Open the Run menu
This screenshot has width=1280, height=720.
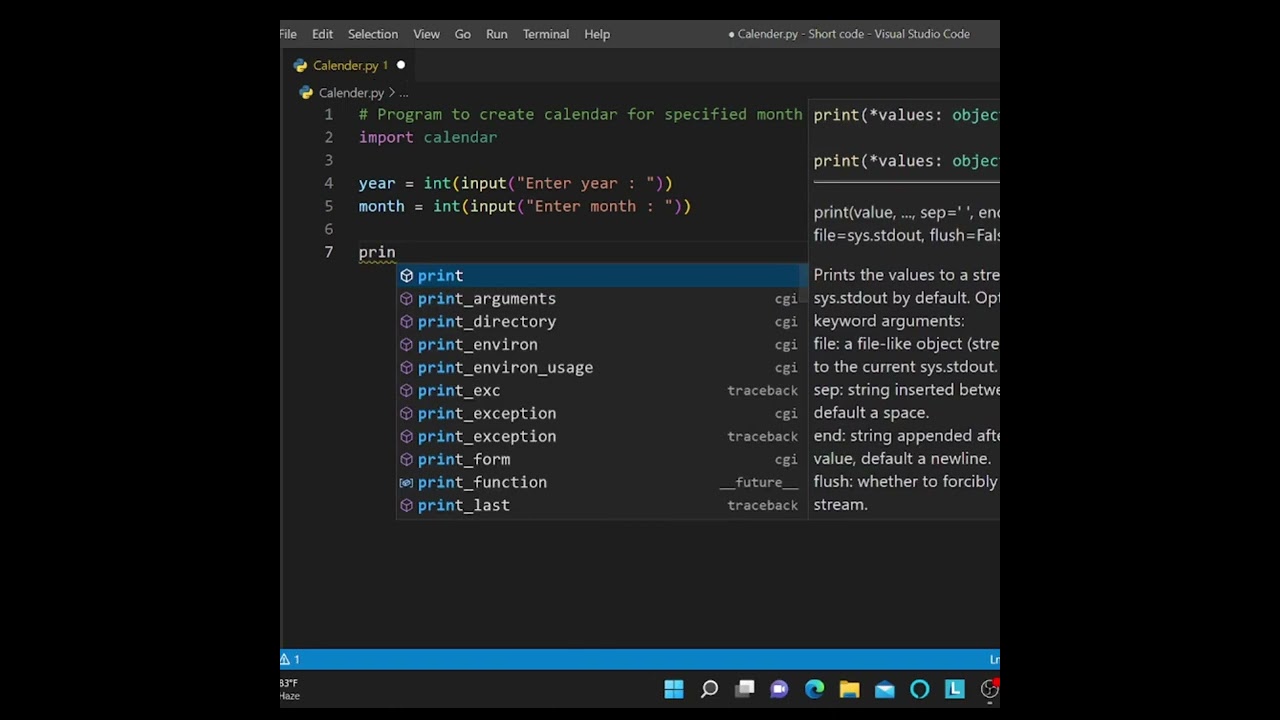(x=497, y=34)
